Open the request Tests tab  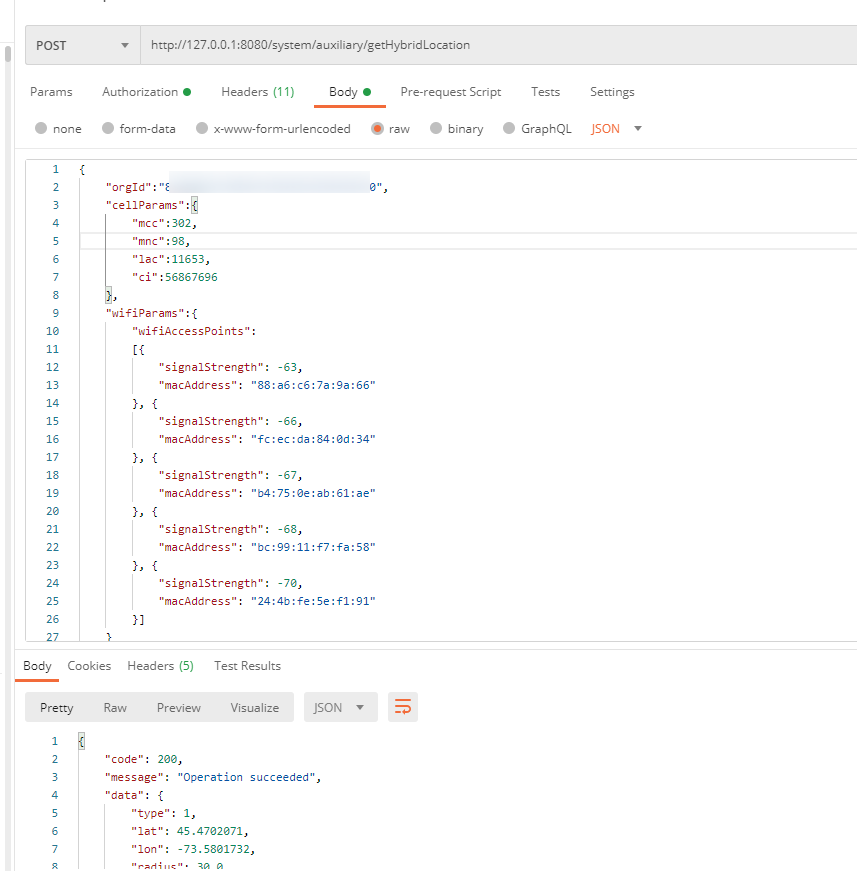coord(545,92)
